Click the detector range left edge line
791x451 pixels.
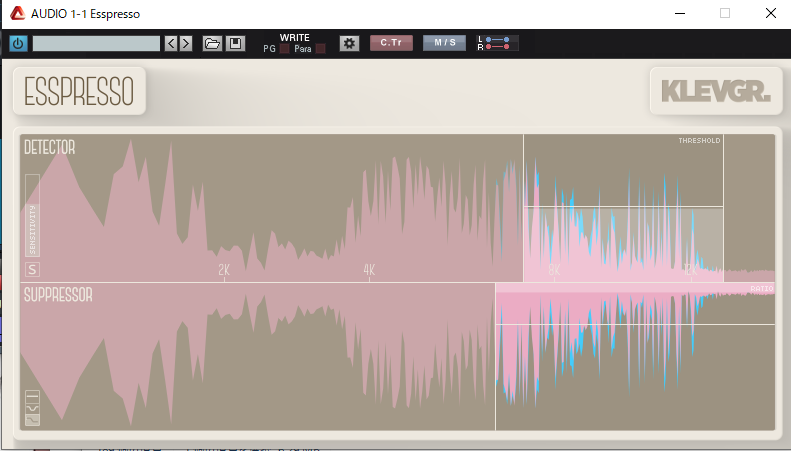[x=524, y=208]
